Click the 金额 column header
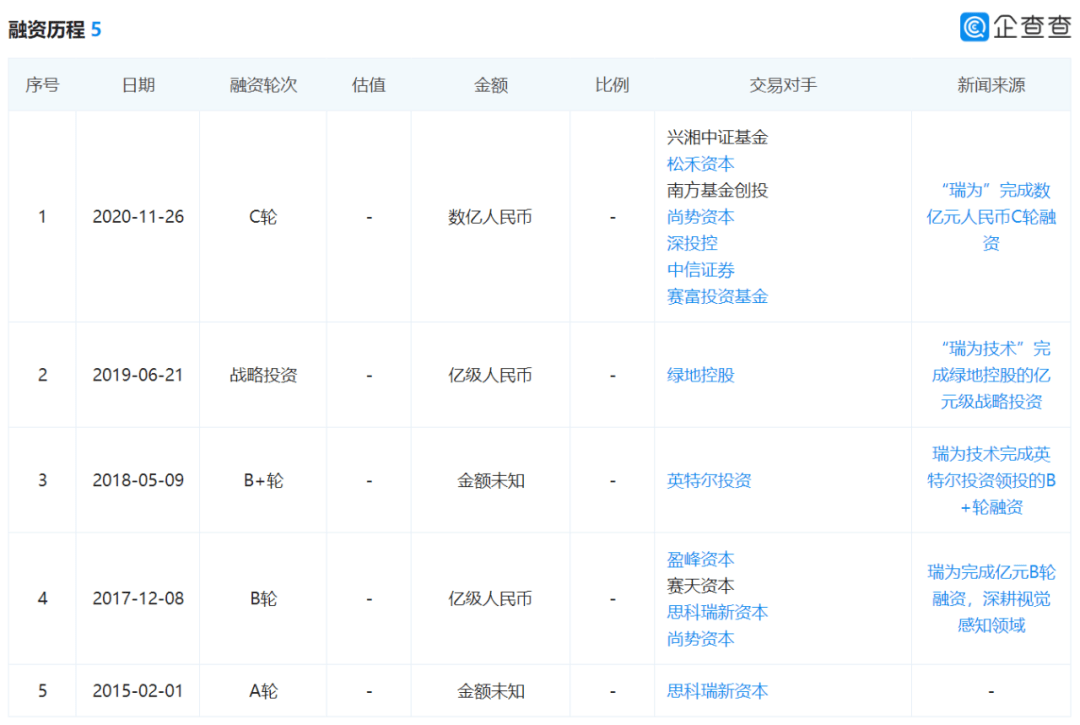 point(490,85)
